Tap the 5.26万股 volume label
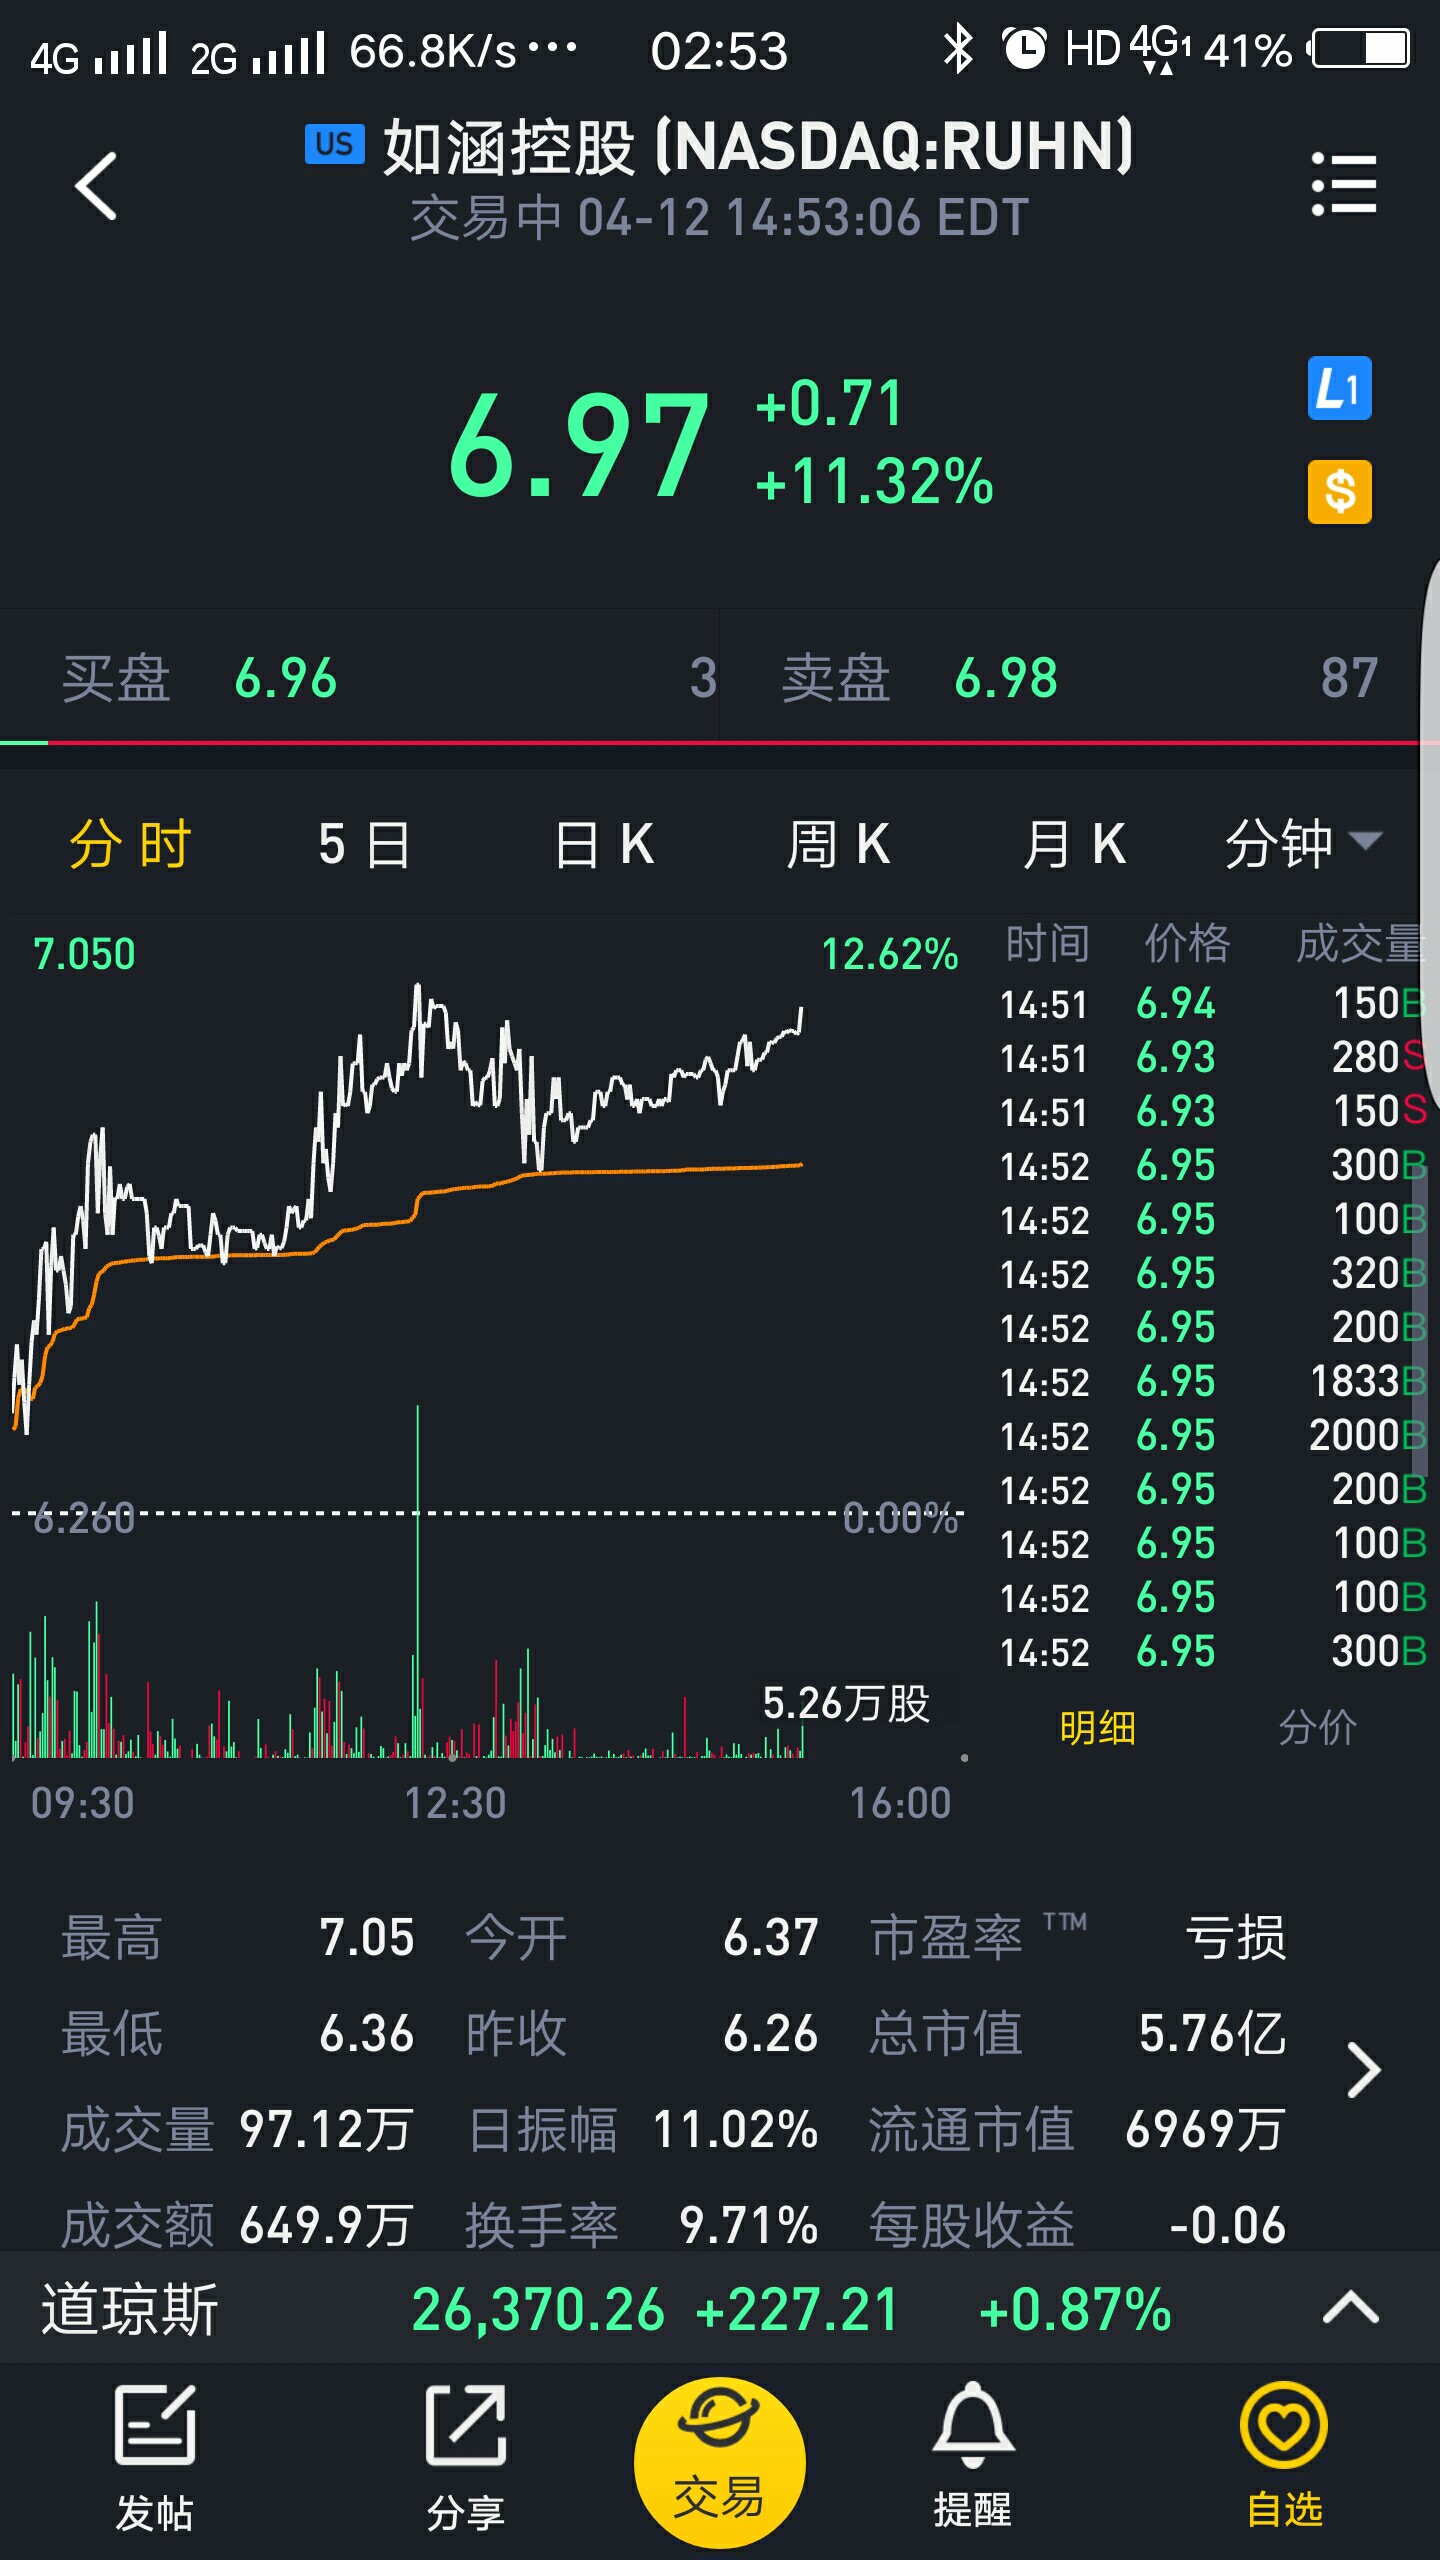Viewport: 1440px width, 2560px height. pos(846,1703)
